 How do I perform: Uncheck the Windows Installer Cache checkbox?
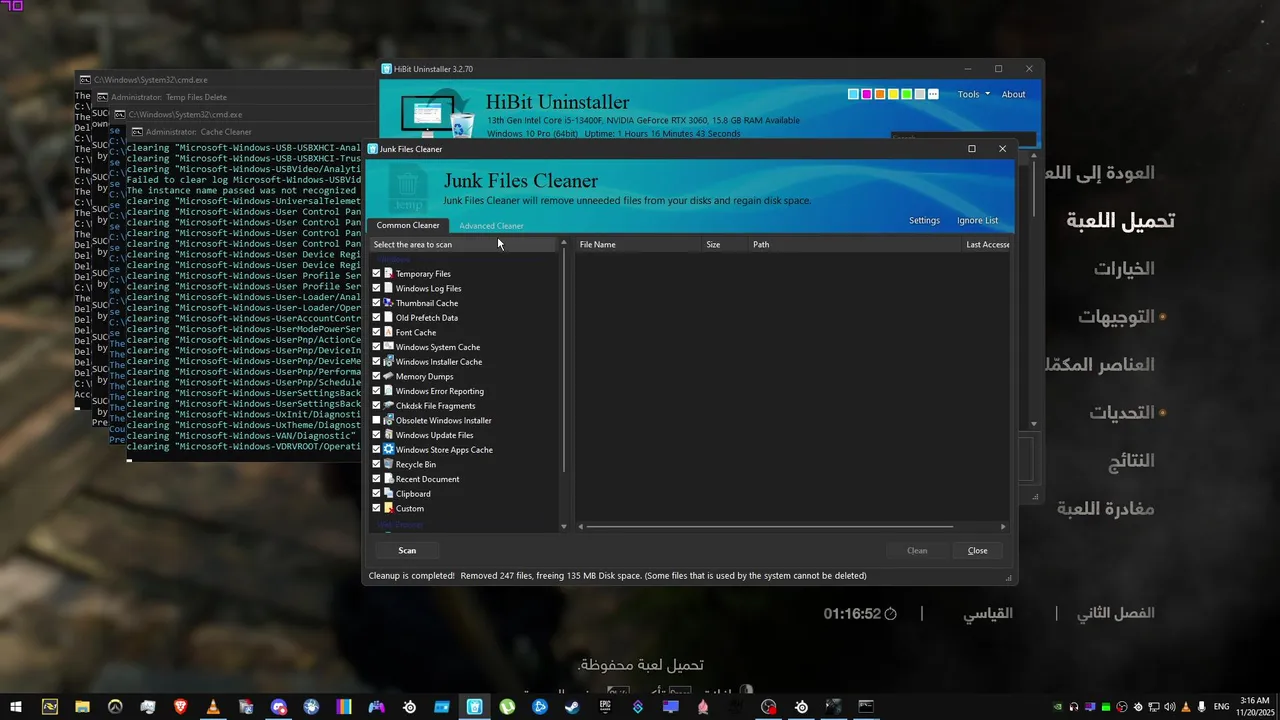[376, 361]
